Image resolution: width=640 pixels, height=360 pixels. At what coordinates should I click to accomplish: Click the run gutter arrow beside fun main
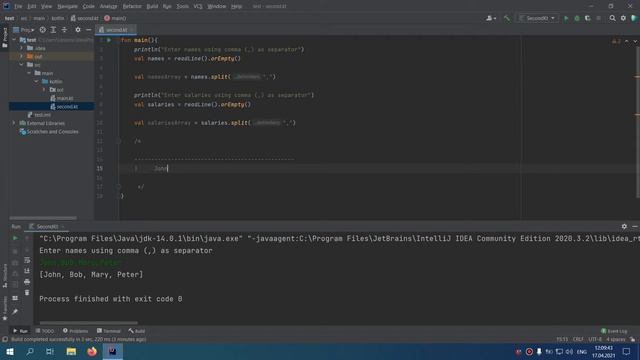click(109, 40)
